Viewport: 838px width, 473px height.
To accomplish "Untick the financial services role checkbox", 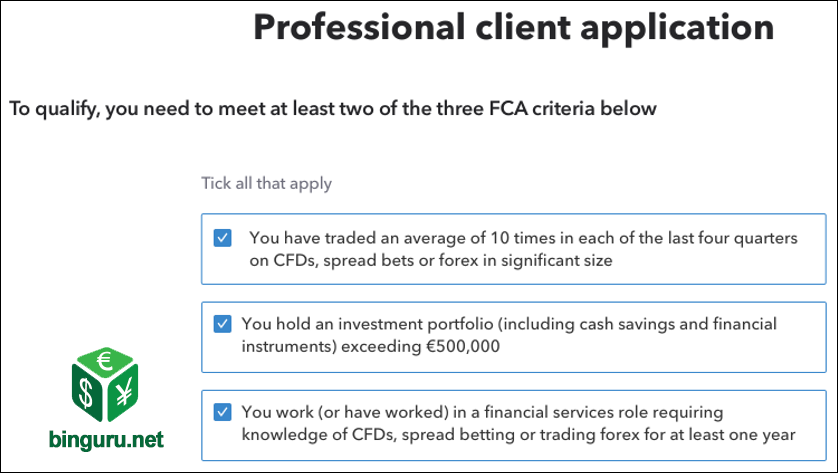I will click(222, 412).
